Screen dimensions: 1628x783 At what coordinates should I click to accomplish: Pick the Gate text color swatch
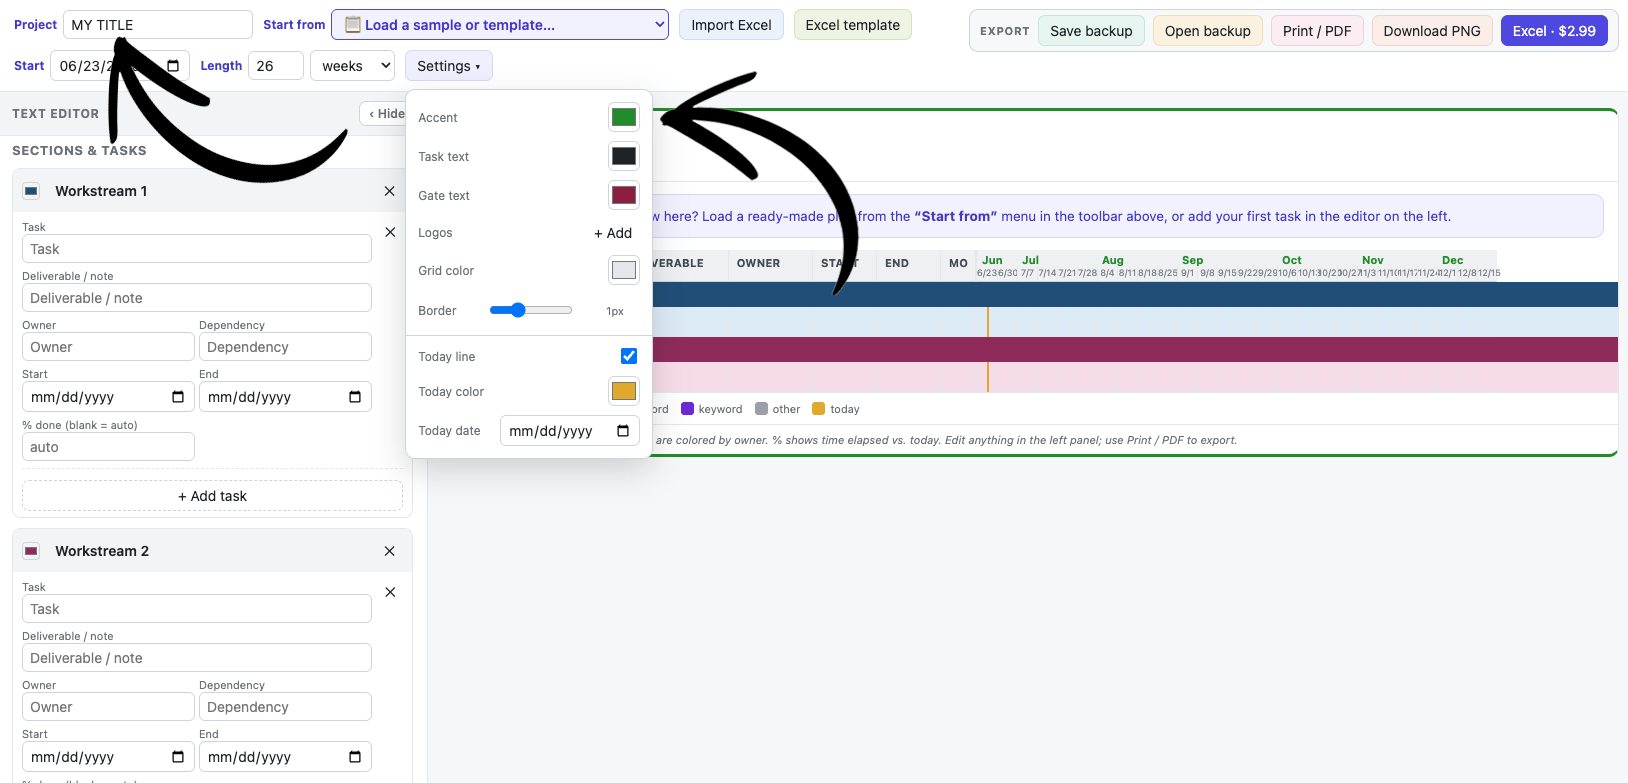pyautogui.click(x=624, y=195)
